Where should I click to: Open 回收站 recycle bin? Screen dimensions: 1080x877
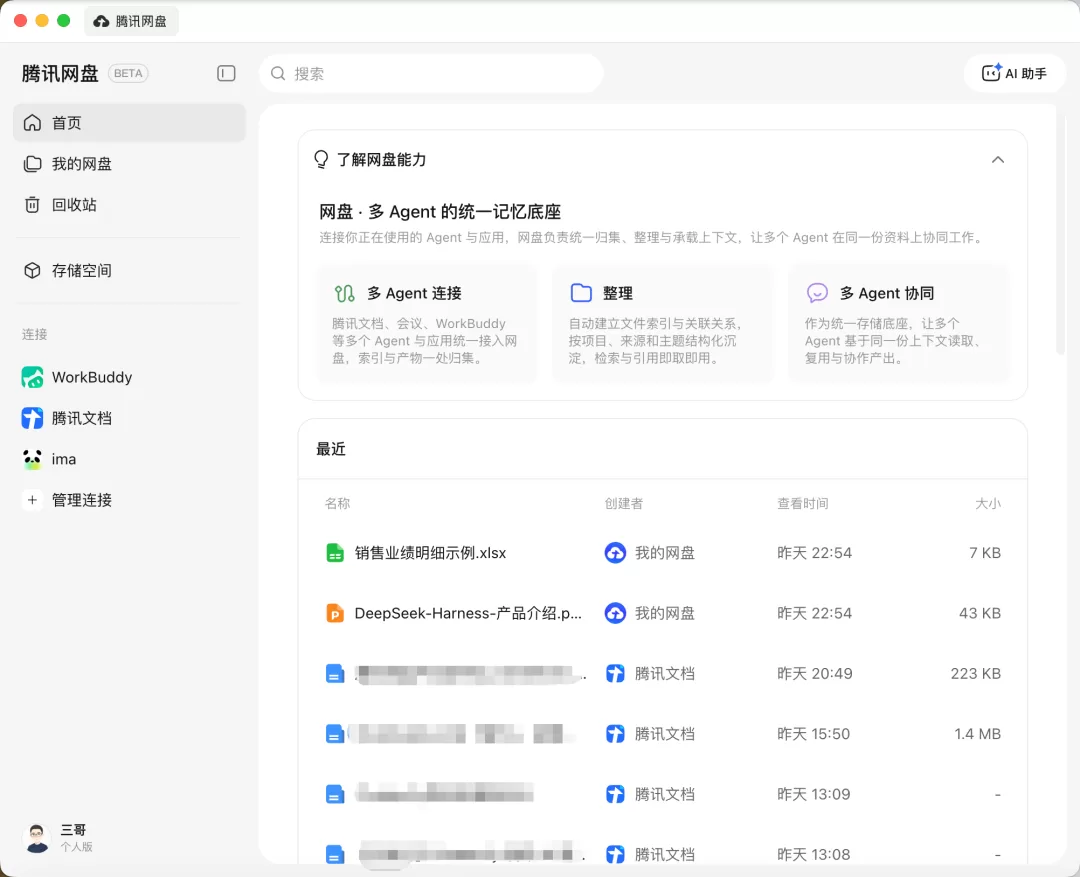pos(129,205)
